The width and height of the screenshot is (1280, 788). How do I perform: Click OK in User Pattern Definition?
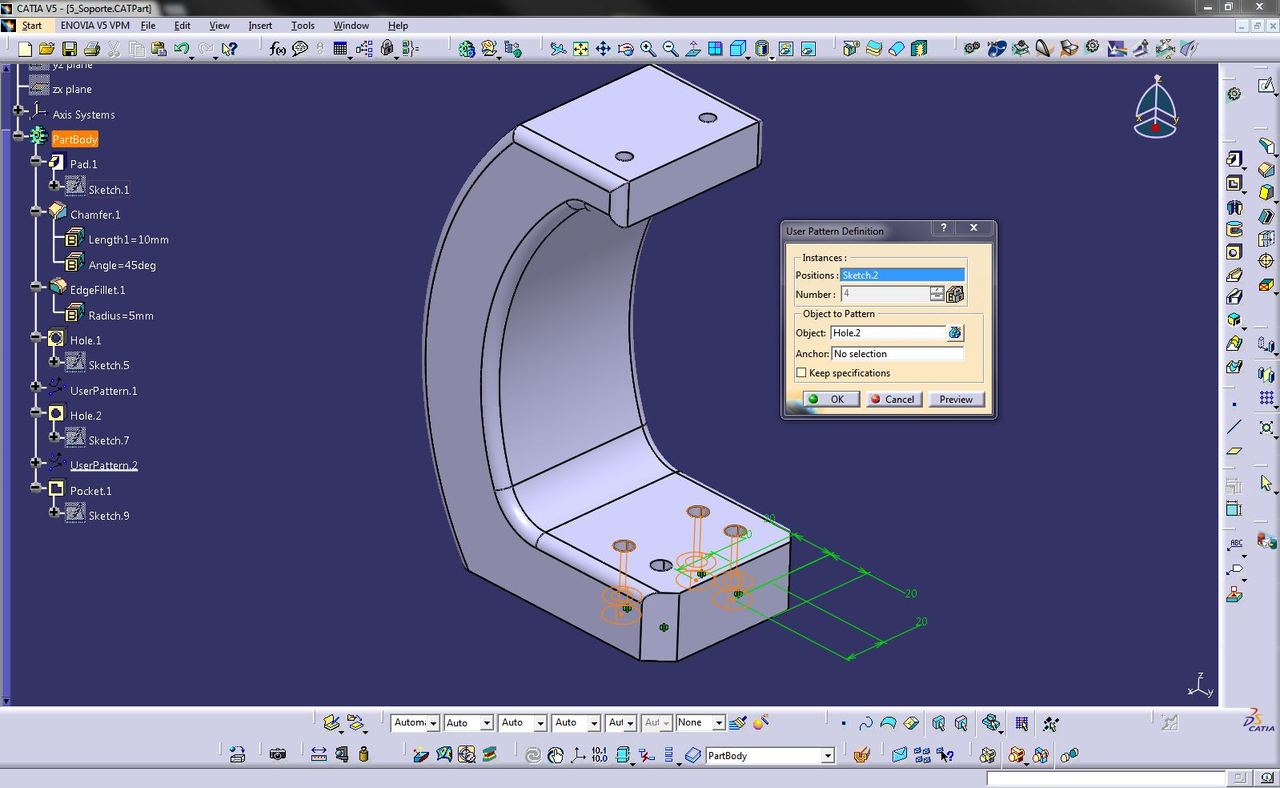(830, 399)
